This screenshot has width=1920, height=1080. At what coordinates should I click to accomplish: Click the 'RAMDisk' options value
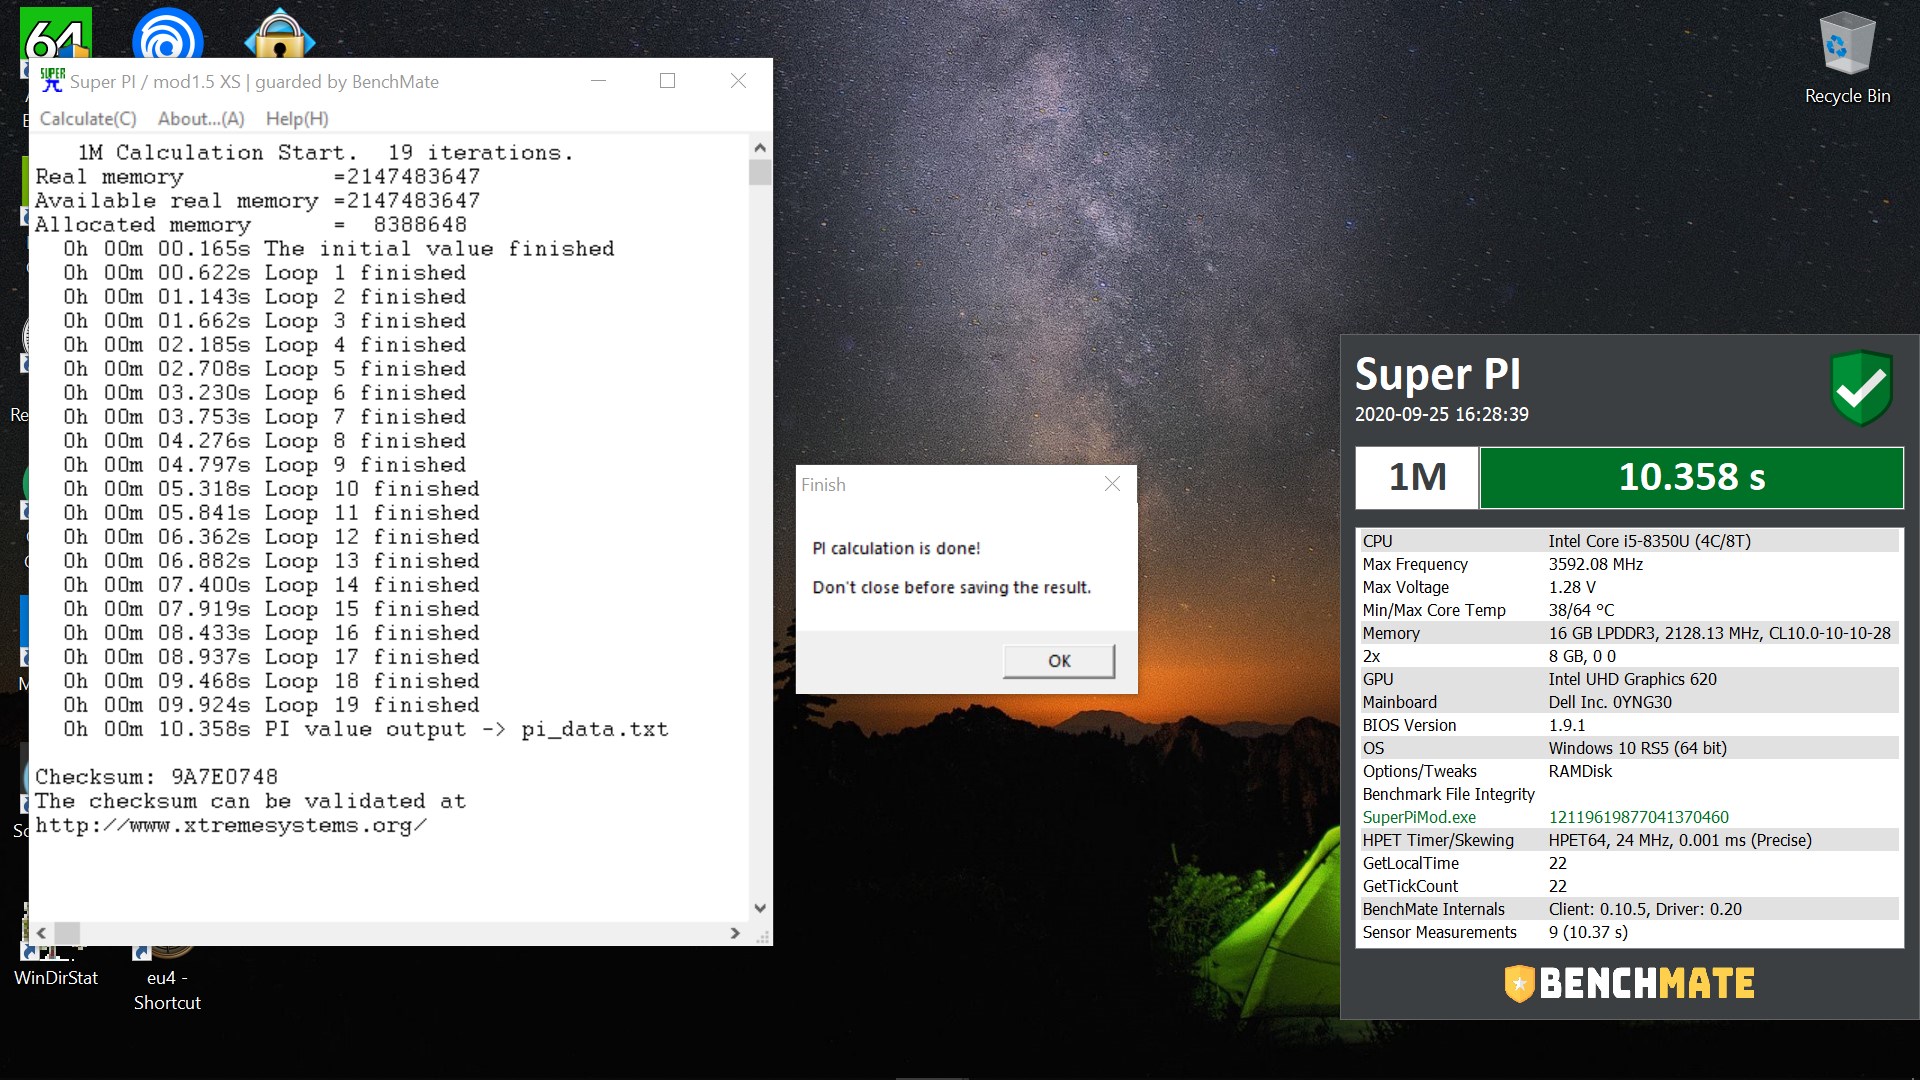click(1580, 771)
